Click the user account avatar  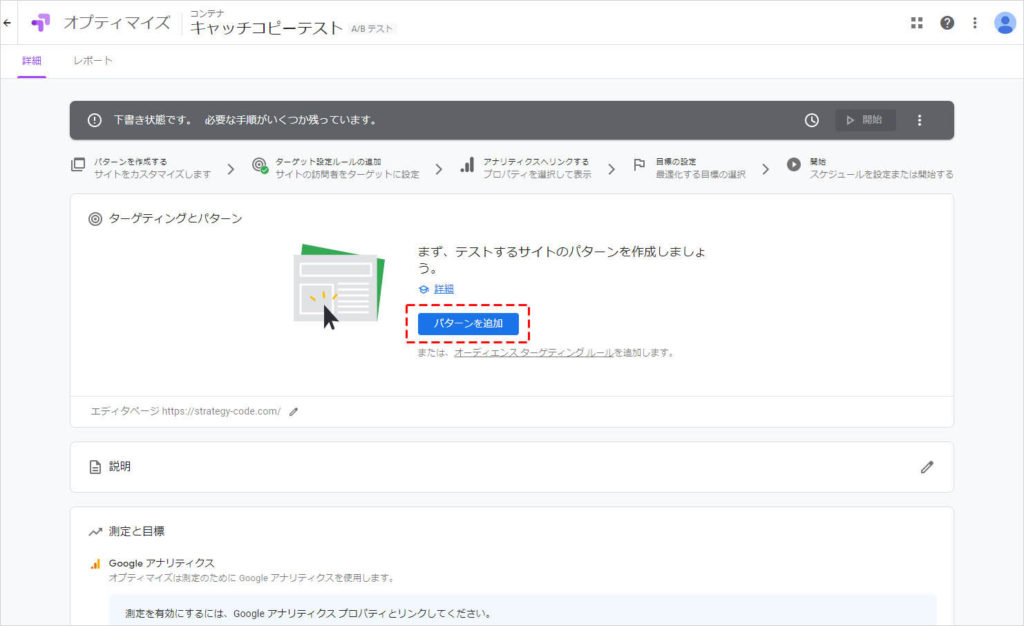[1004, 23]
